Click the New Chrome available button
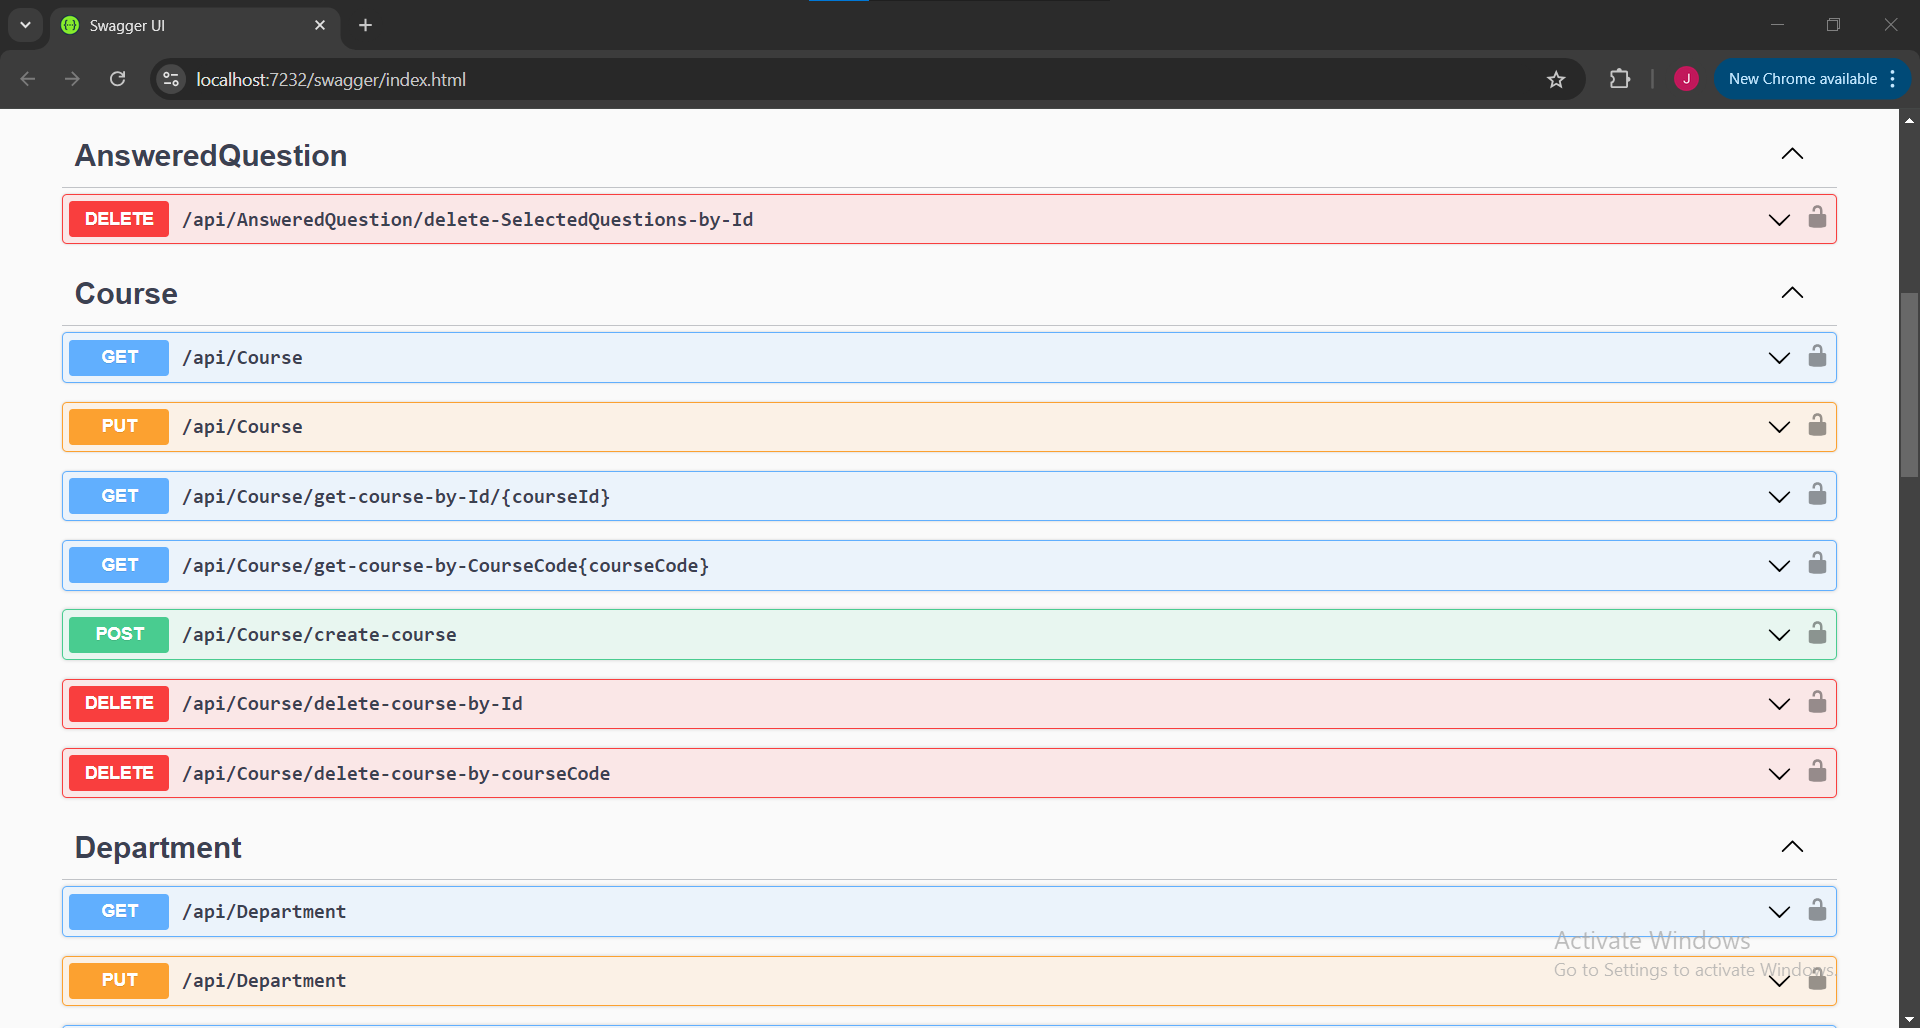The height and width of the screenshot is (1028, 1920). pyautogui.click(x=1802, y=80)
